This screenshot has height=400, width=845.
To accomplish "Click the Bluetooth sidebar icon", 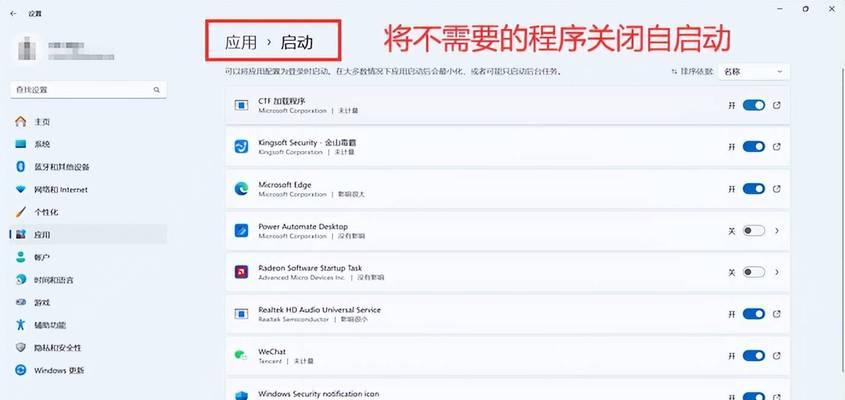I will coord(20,167).
